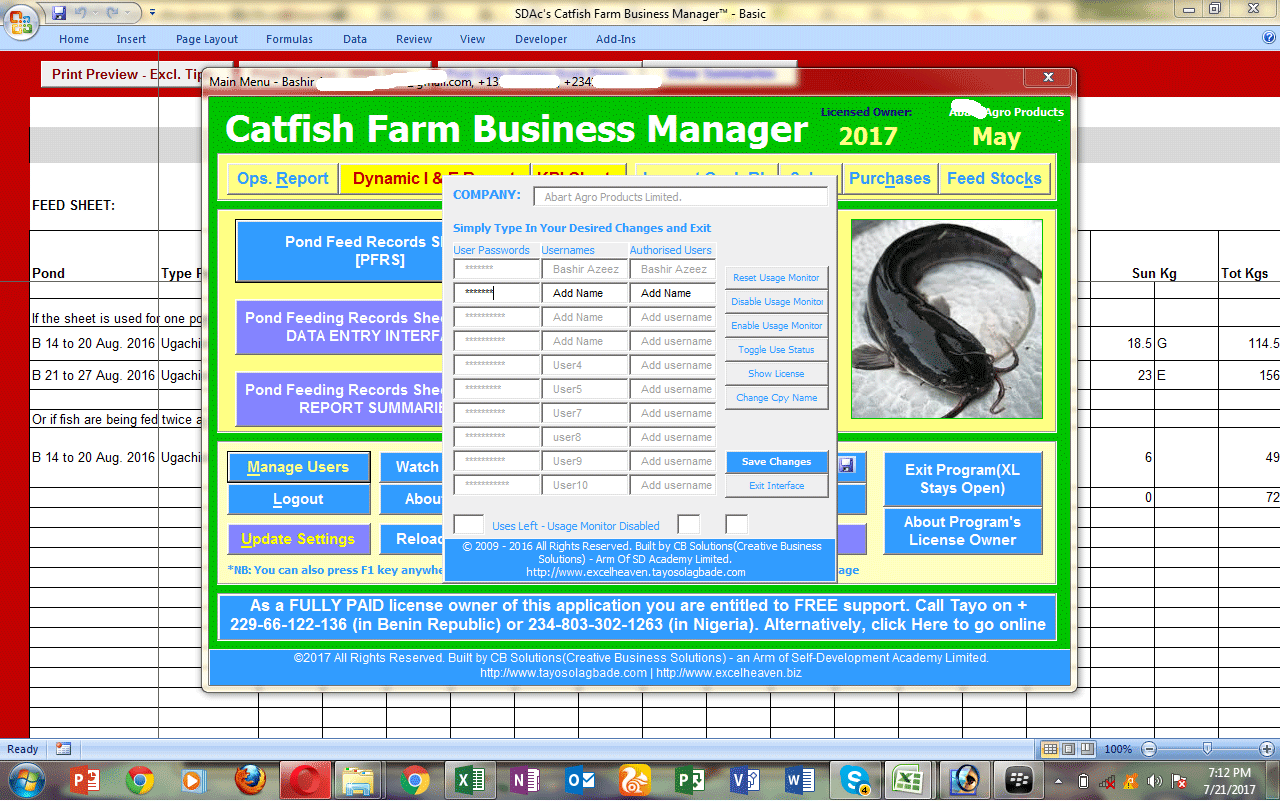Open the Page Layout ribbon tab
Image resolution: width=1280 pixels, height=804 pixels.
(x=207, y=39)
